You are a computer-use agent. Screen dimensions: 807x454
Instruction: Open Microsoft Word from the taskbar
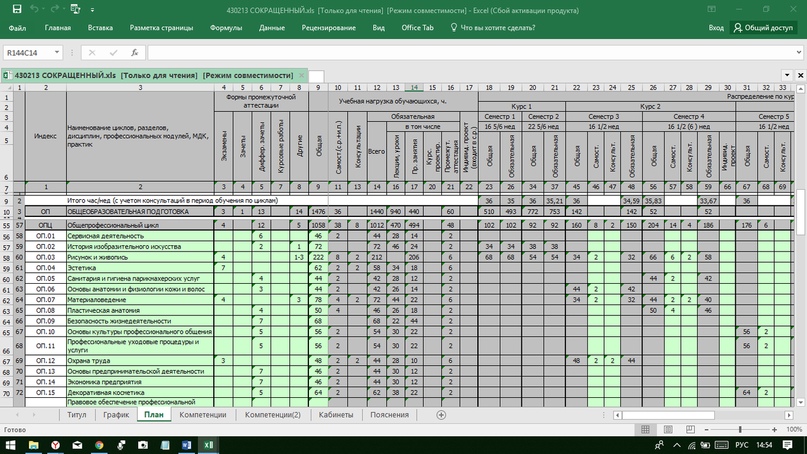click(x=186, y=445)
